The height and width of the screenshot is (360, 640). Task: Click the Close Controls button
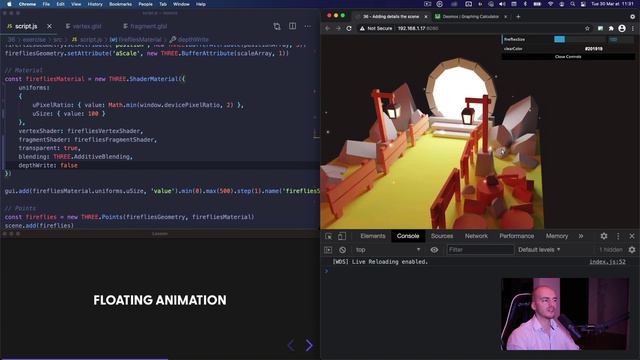click(x=568, y=57)
